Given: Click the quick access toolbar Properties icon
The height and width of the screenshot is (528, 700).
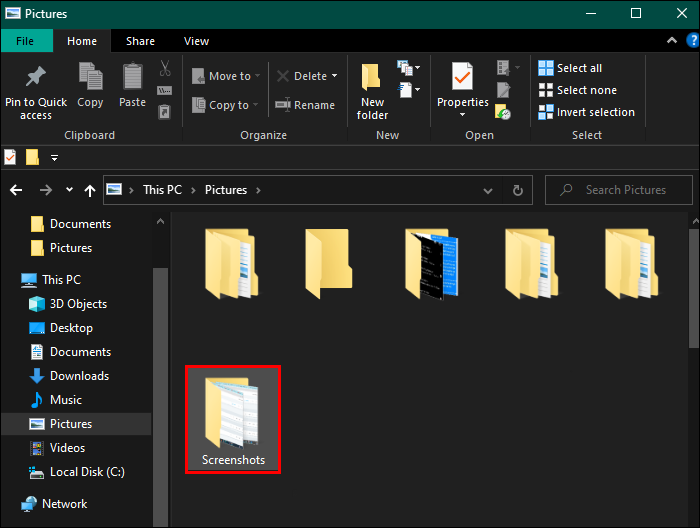Looking at the screenshot, I should [10, 157].
